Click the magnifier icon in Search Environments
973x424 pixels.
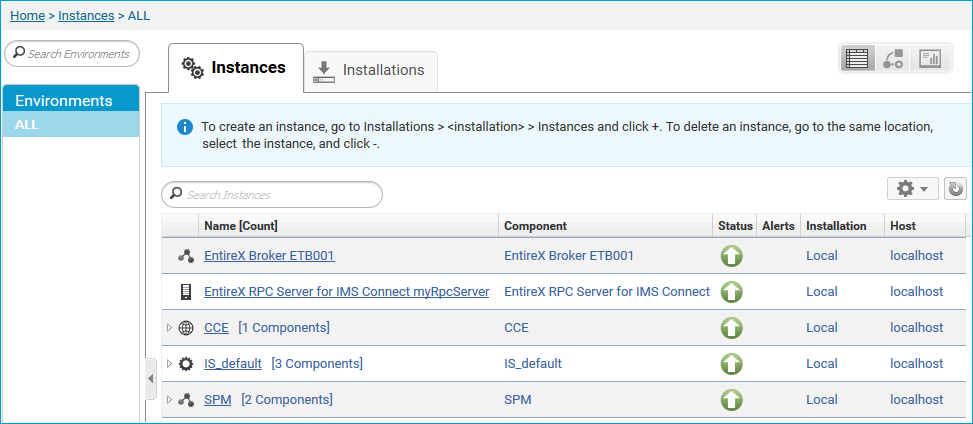(x=19, y=53)
